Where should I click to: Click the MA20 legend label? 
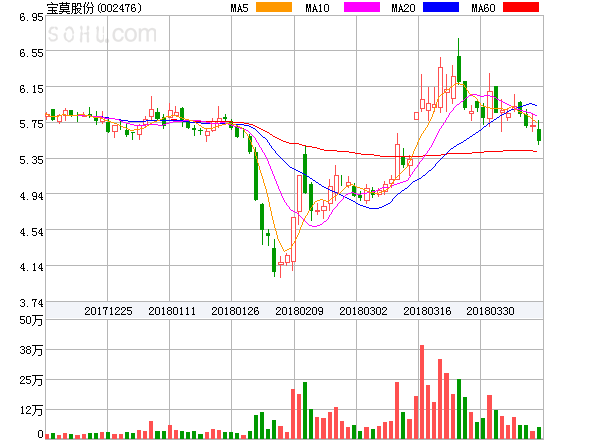(x=403, y=8)
